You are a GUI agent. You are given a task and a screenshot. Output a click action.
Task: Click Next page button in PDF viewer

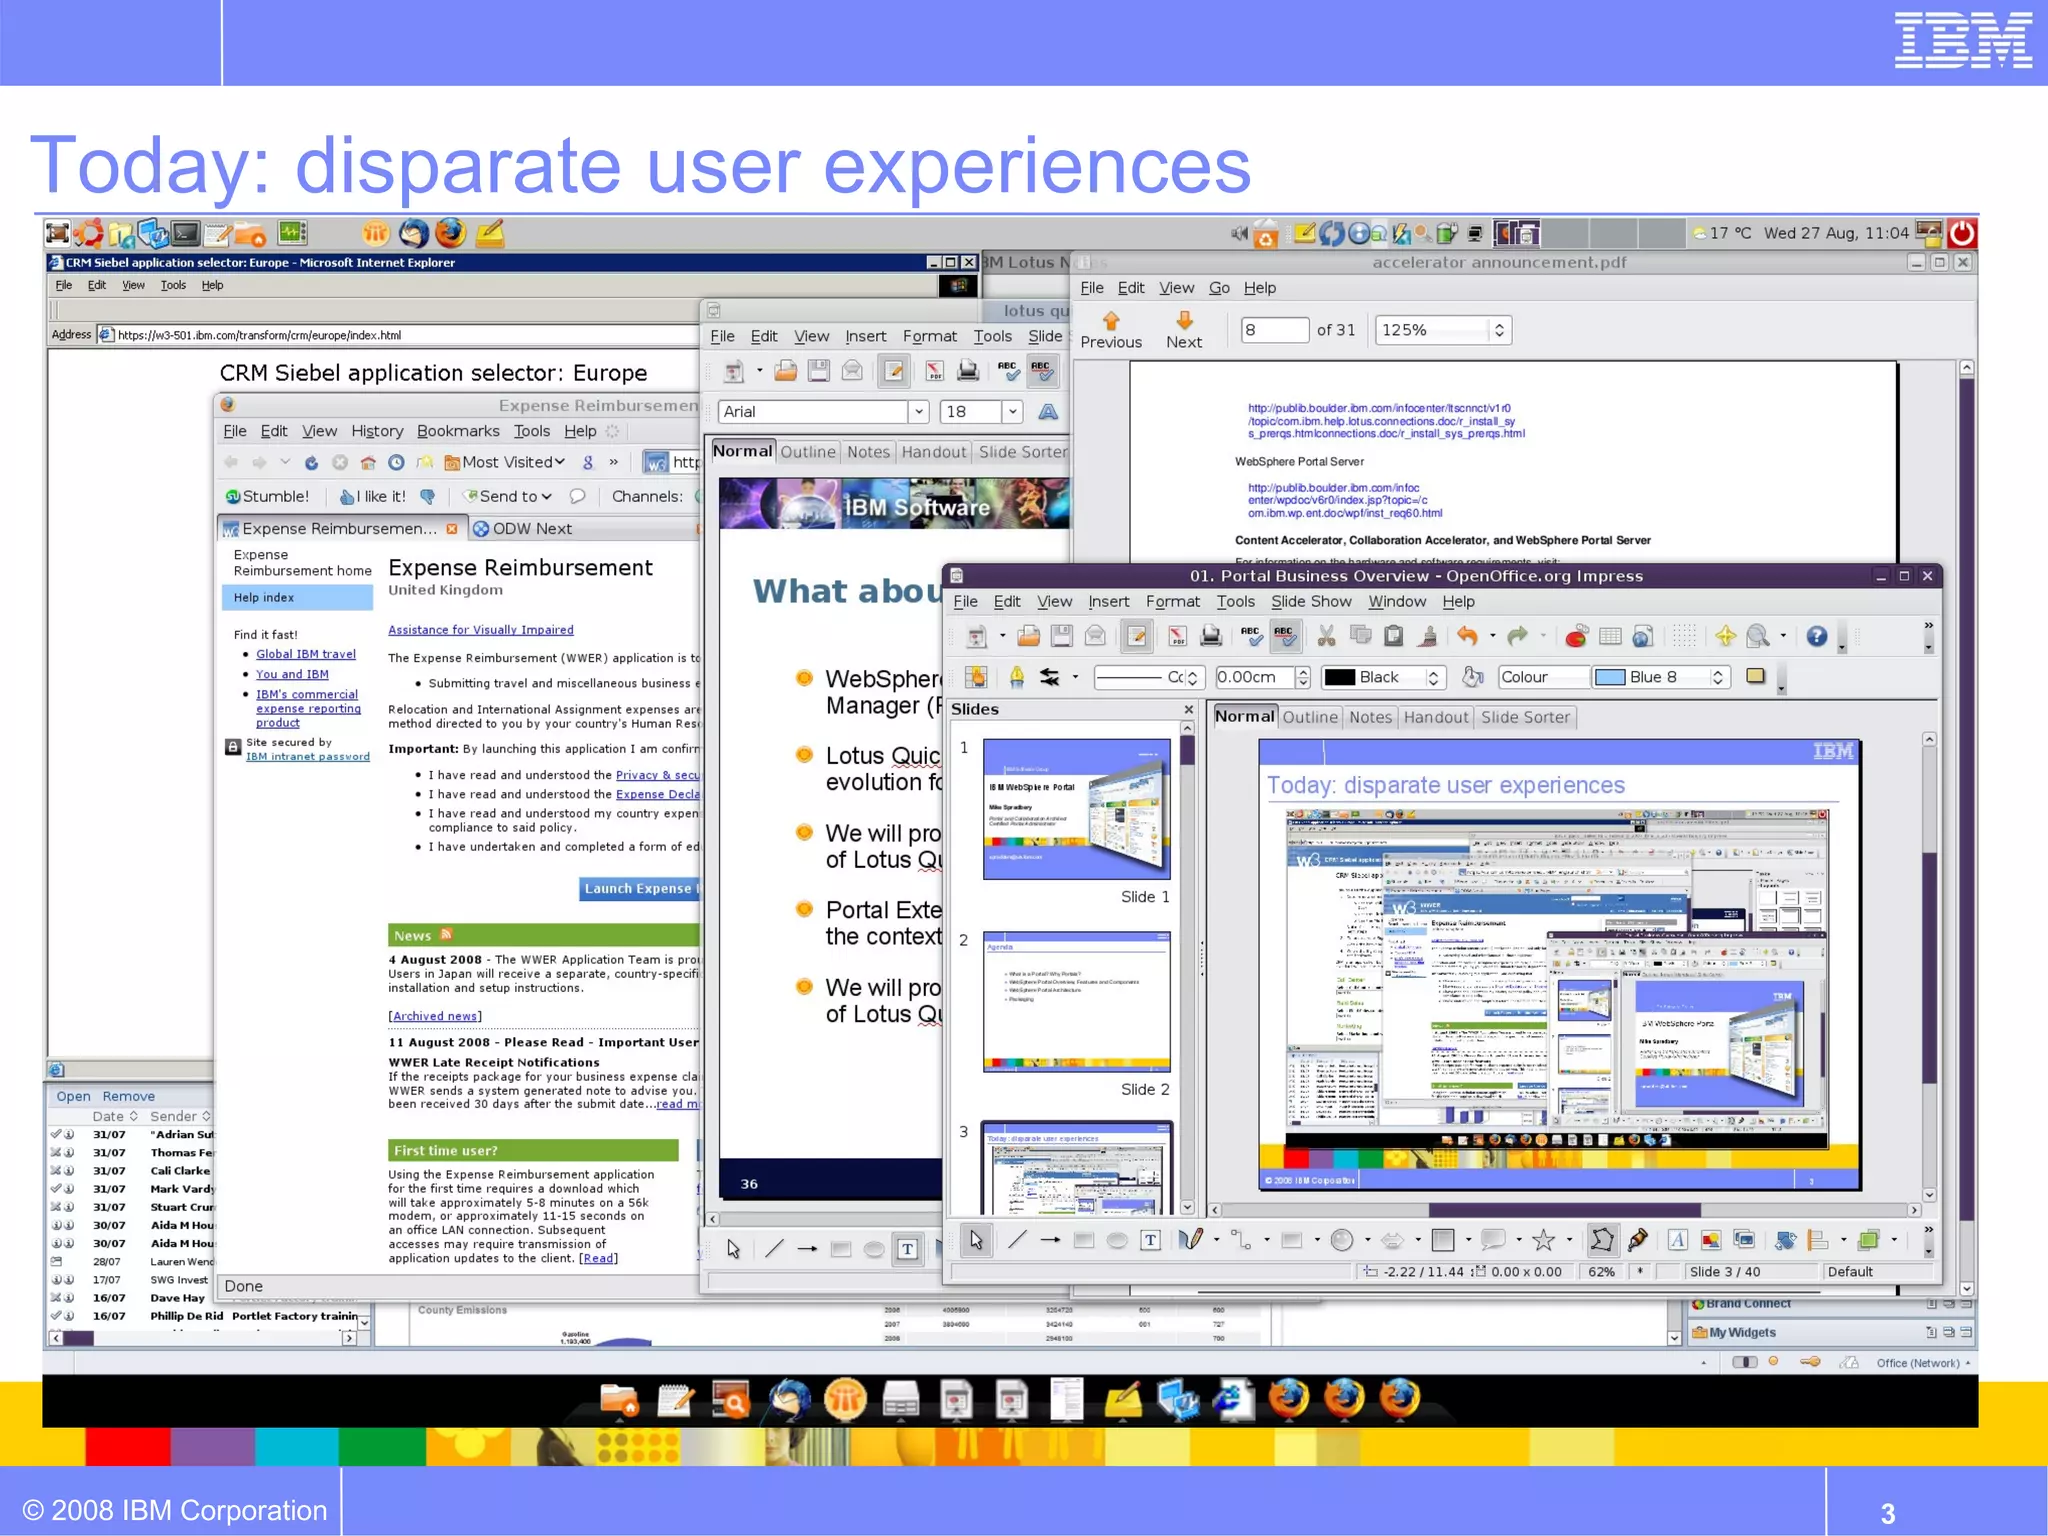point(1184,330)
